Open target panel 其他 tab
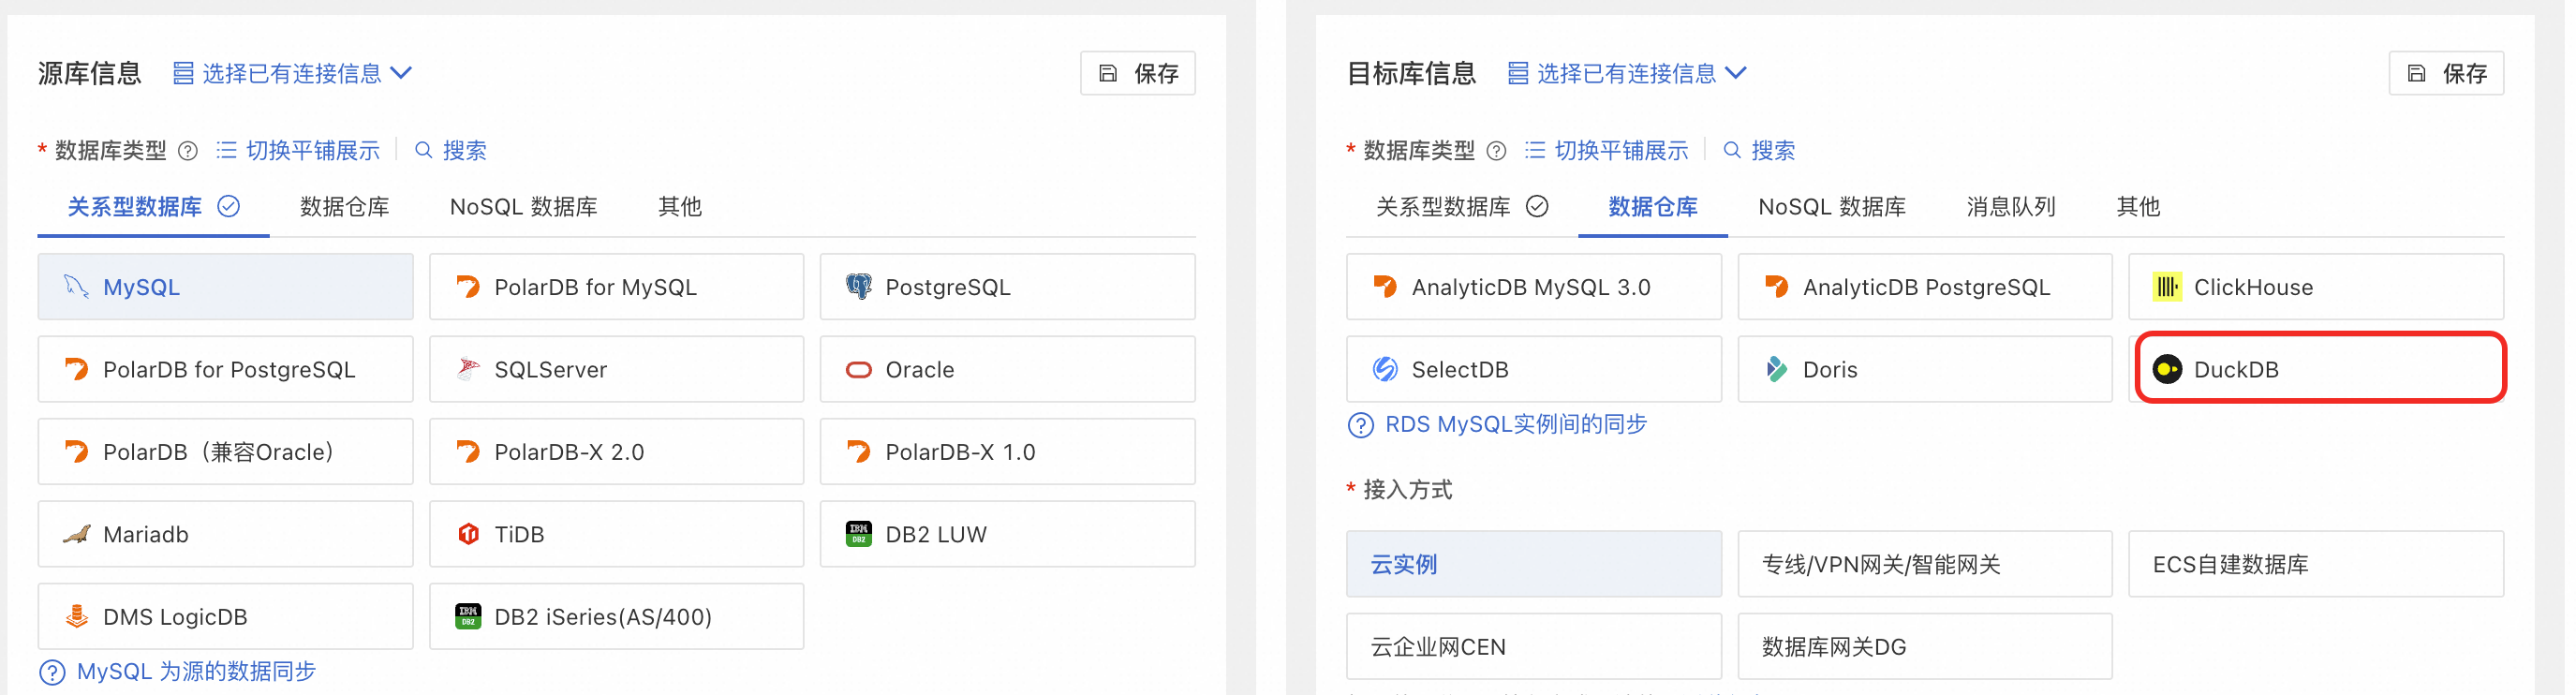2576x695 pixels. pyautogui.click(x=2138, y=207)
